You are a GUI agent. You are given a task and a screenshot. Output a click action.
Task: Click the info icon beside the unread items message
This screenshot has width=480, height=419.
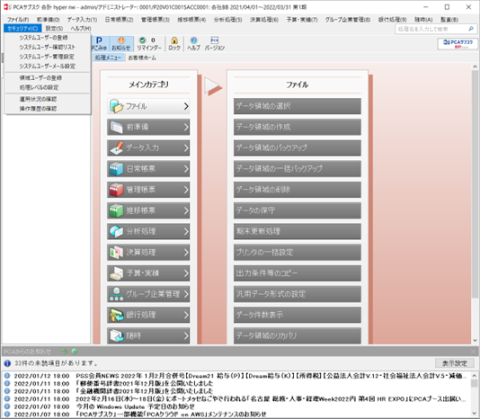[7, 363]
